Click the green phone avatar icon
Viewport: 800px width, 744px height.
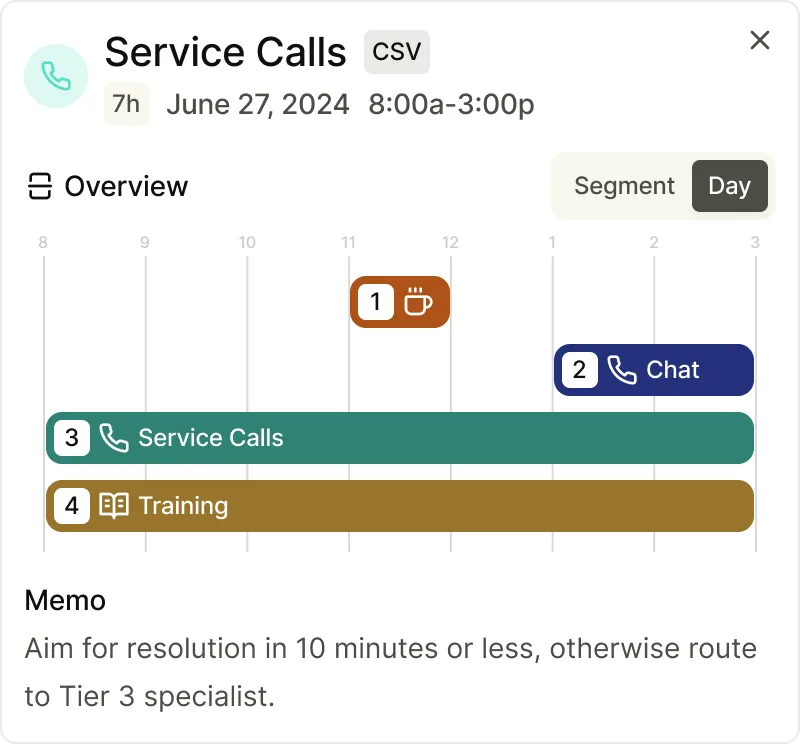(56, 75)
